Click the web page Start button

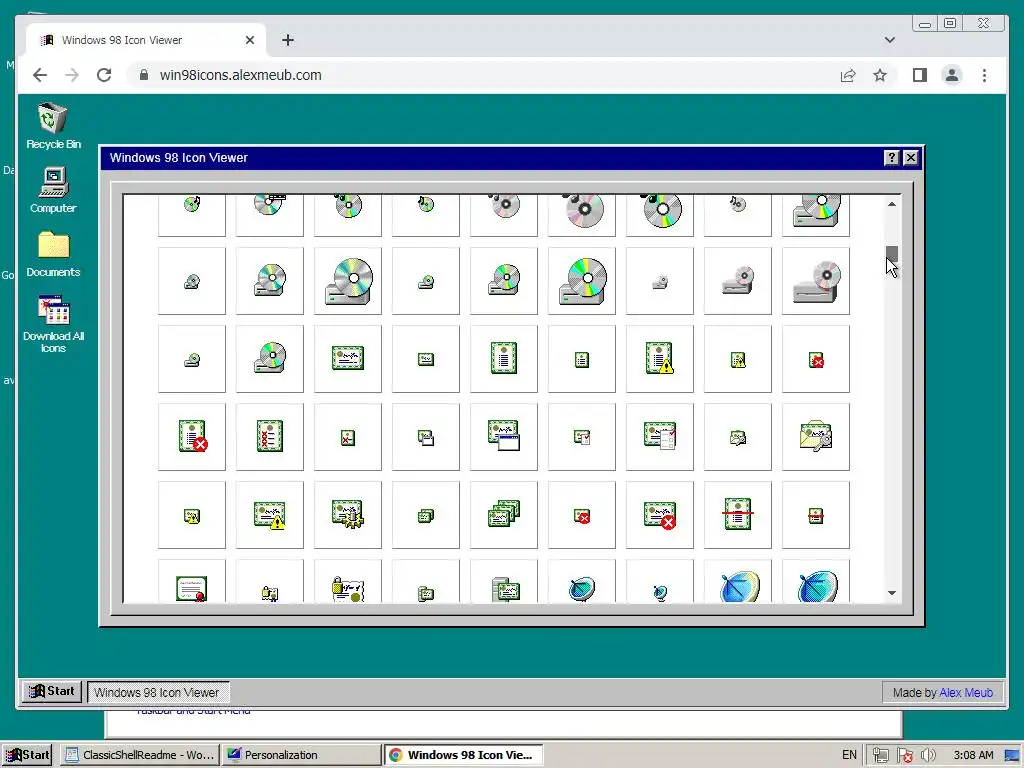52,692
